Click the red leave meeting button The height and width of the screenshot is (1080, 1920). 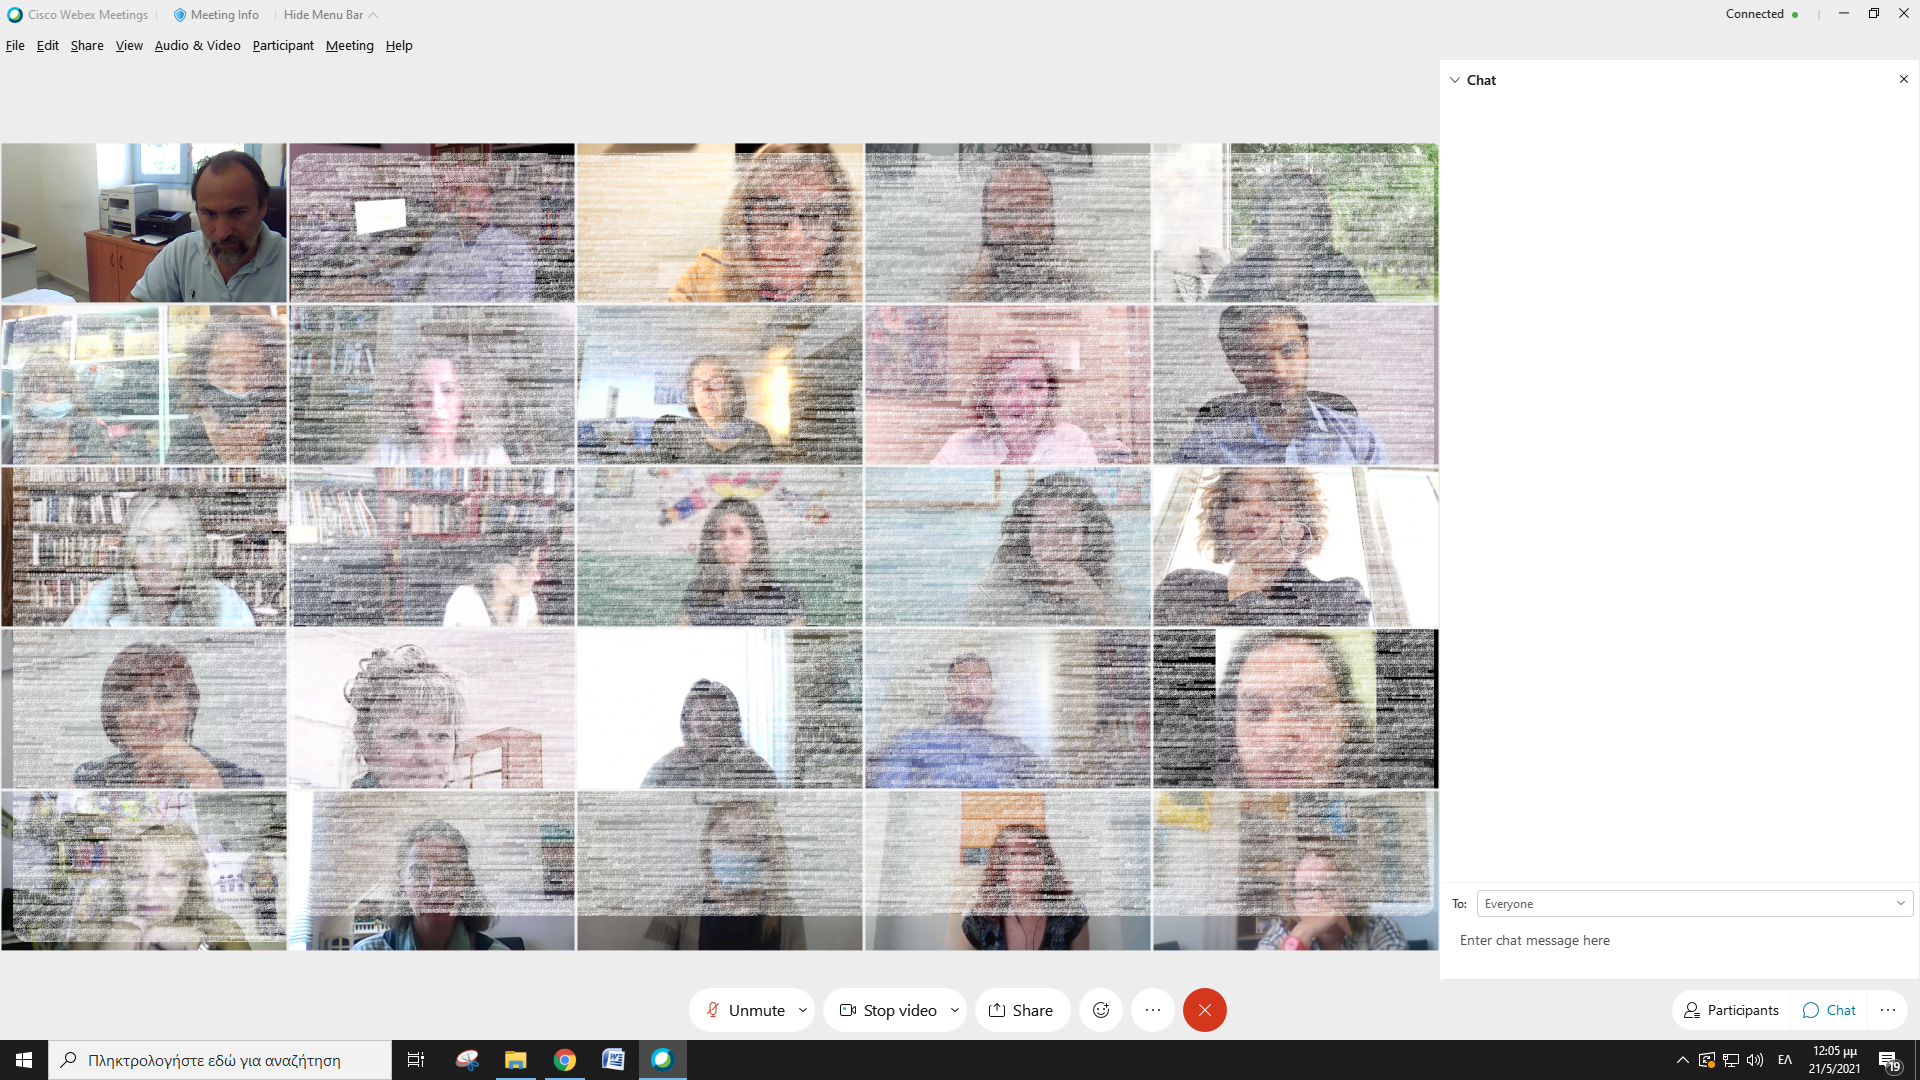(1204, 1010)
